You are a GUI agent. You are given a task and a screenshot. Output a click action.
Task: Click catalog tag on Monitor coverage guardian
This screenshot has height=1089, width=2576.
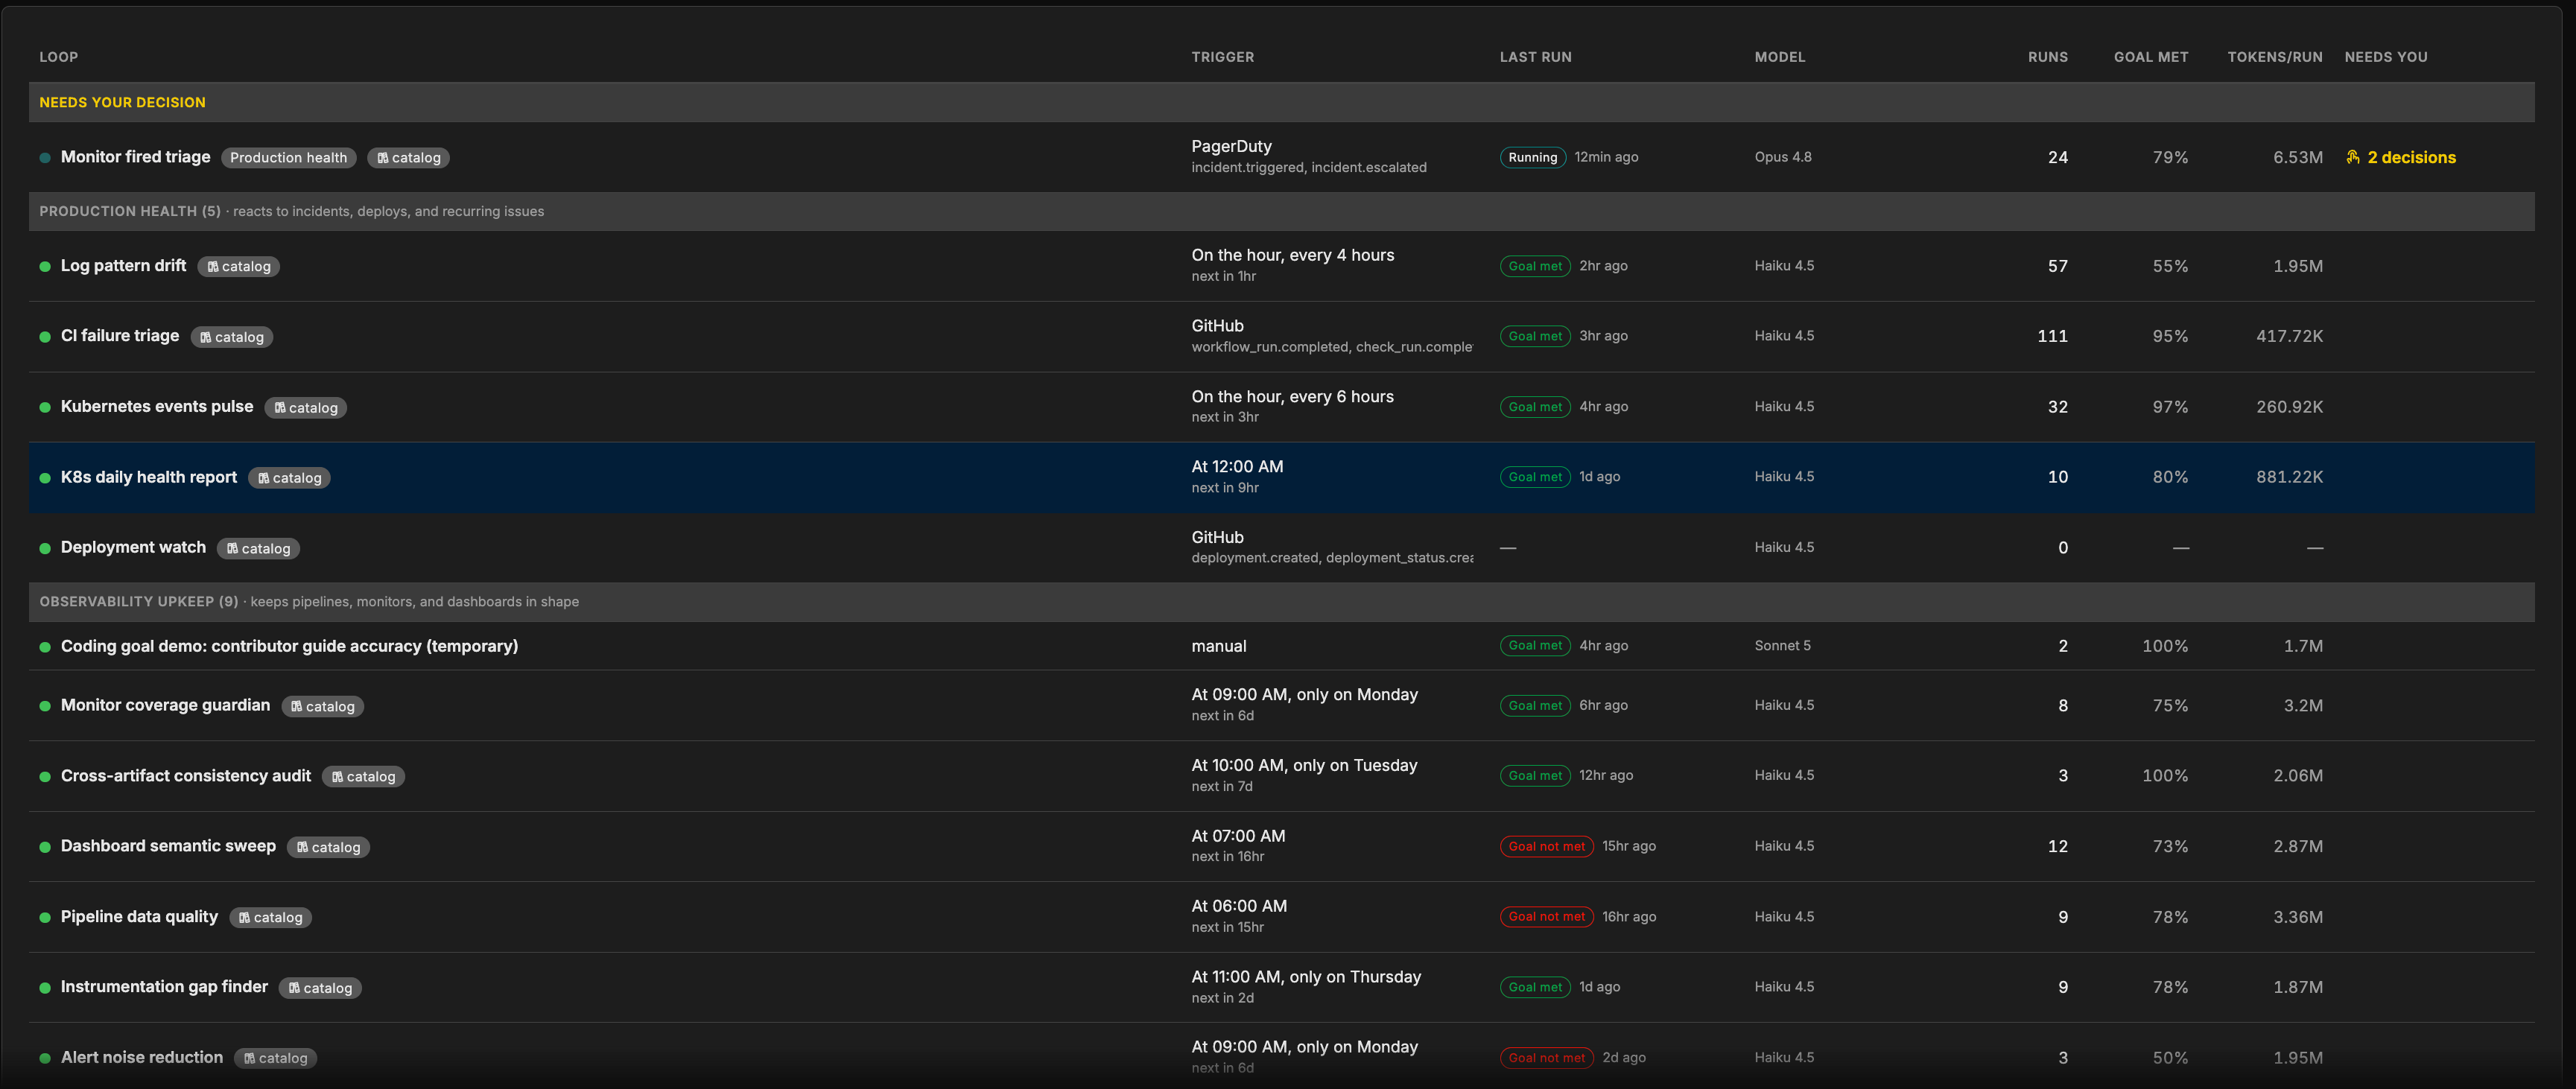tap(322, 706)
